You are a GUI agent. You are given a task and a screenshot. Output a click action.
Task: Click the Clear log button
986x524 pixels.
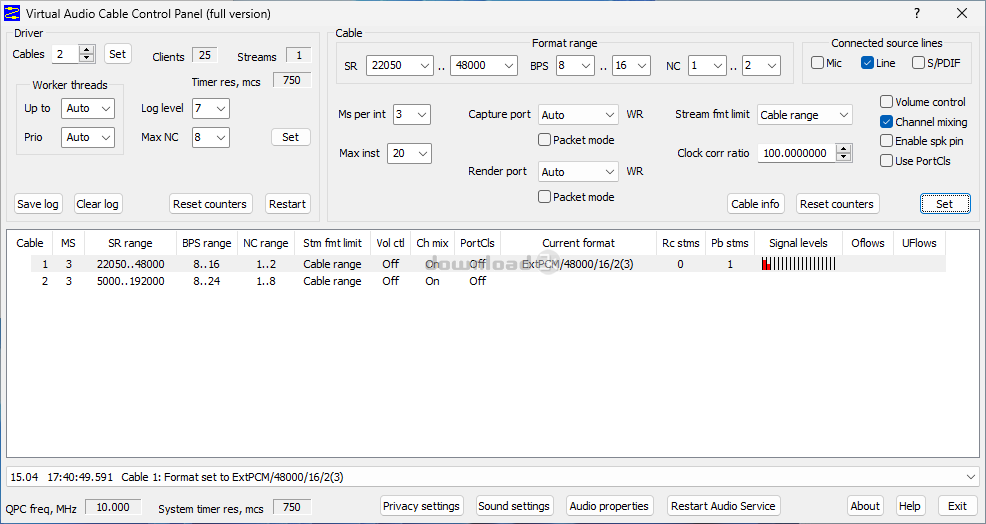click(97, 204)
